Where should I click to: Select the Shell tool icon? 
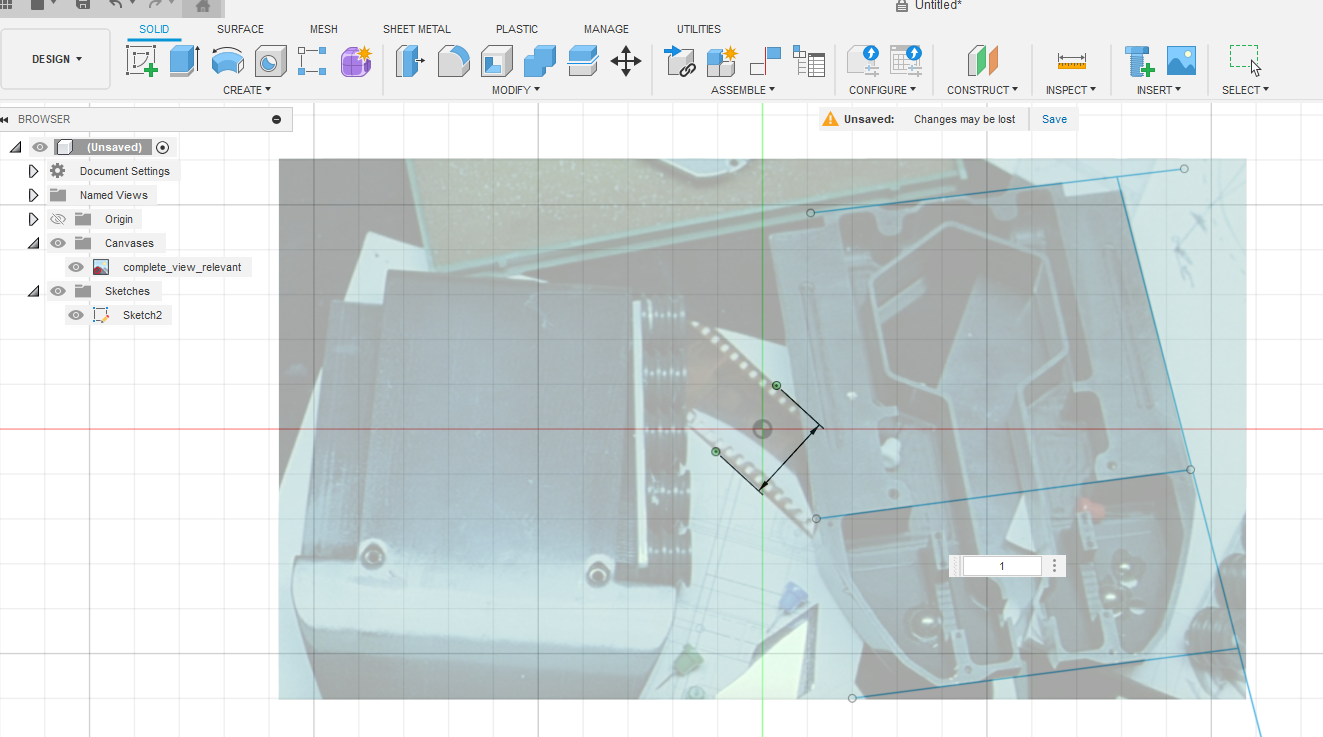click(x=497, y=61)
